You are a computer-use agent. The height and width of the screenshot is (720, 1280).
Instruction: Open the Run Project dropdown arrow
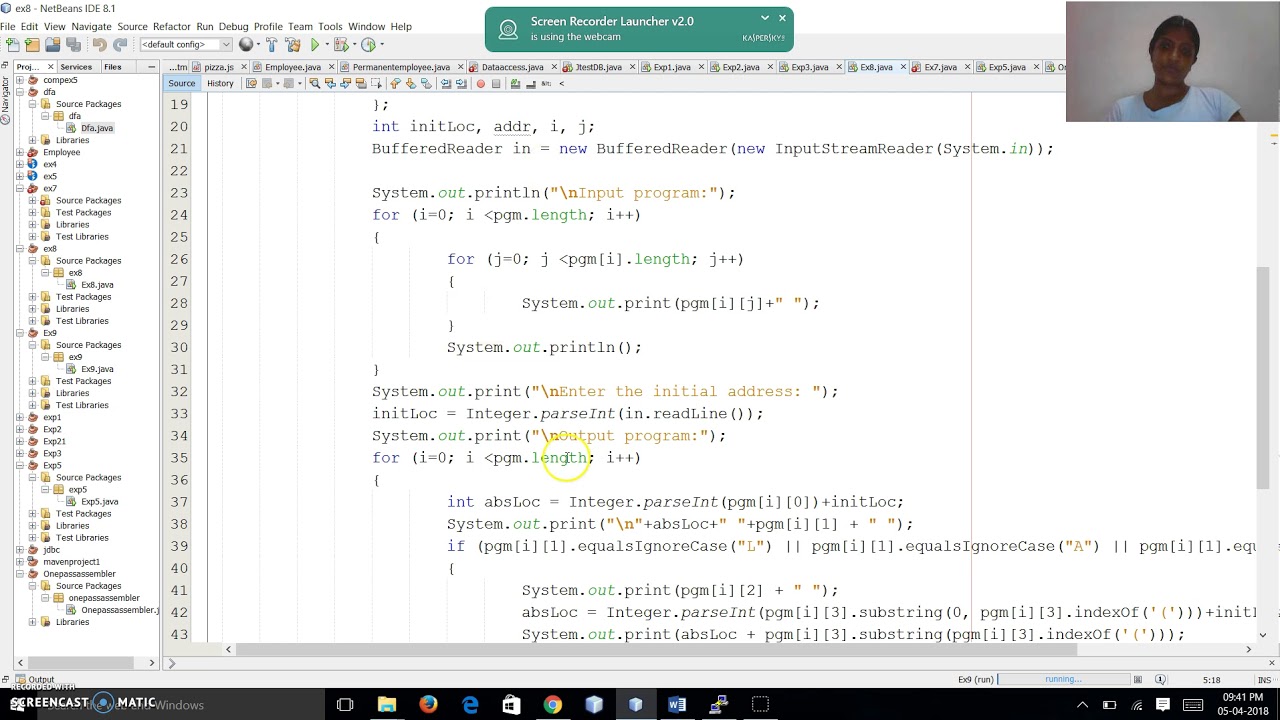click(327, 45)
